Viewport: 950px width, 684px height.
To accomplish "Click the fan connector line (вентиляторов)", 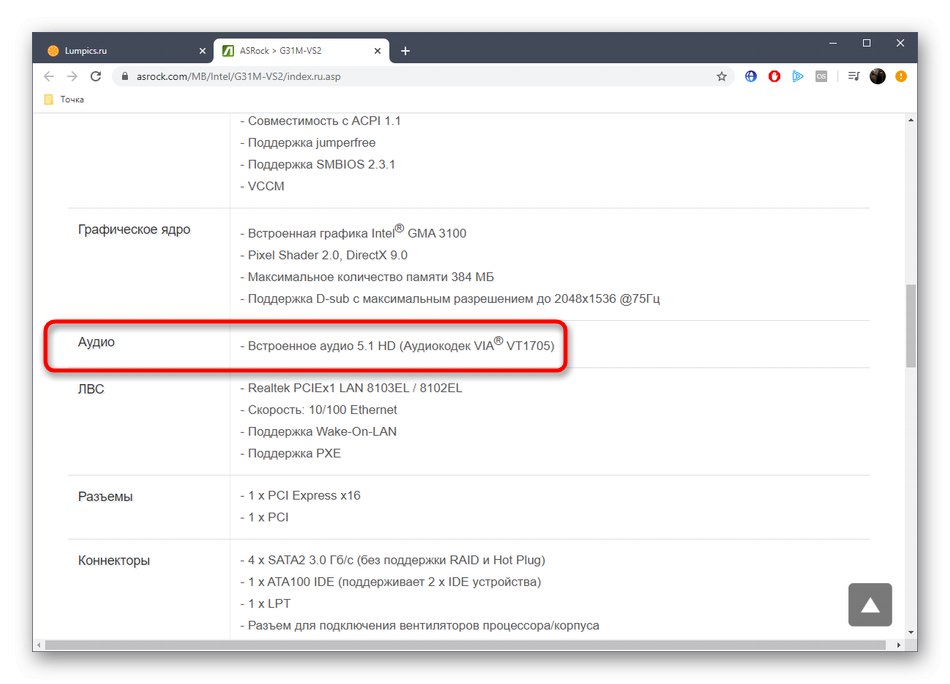I will click(420, 625).
